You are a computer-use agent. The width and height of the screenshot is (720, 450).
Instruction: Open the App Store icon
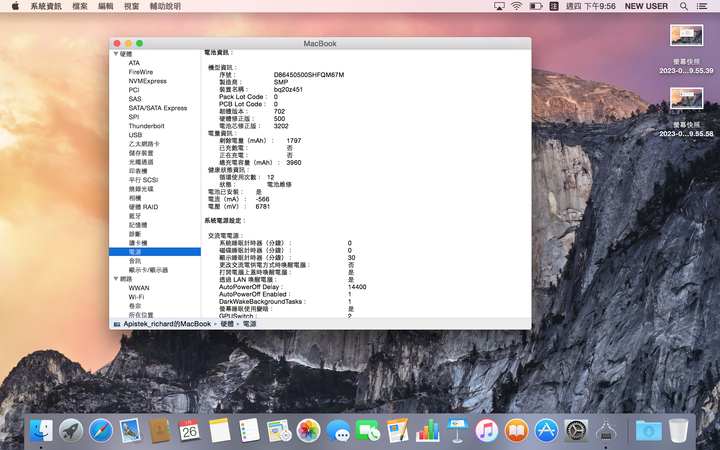pyautogui.click(x=546, y=431)
